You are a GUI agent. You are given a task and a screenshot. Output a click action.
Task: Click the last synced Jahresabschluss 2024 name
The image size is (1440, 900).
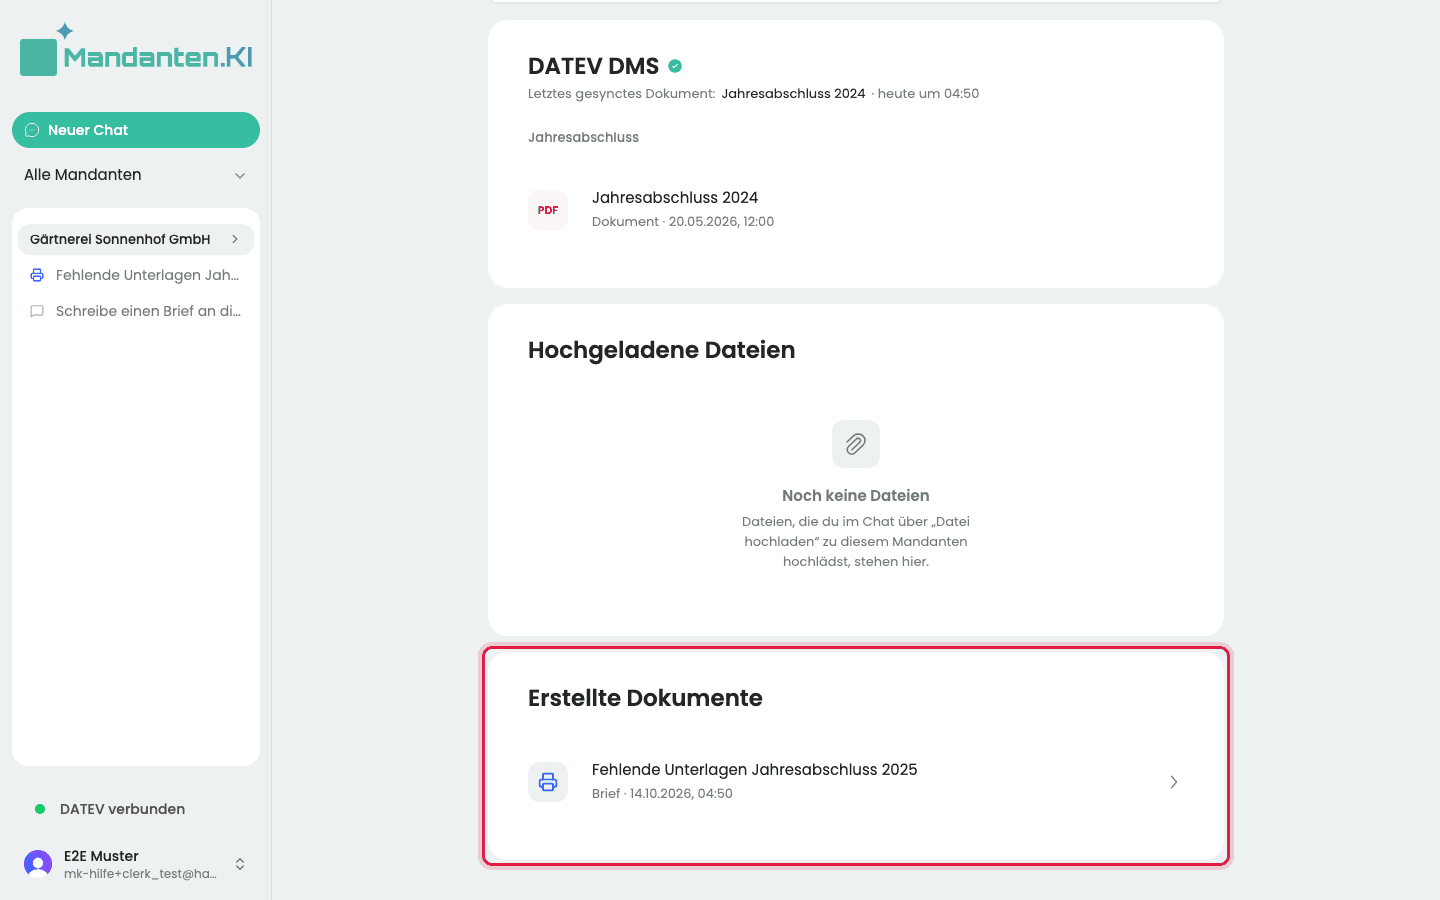[793, 93]
